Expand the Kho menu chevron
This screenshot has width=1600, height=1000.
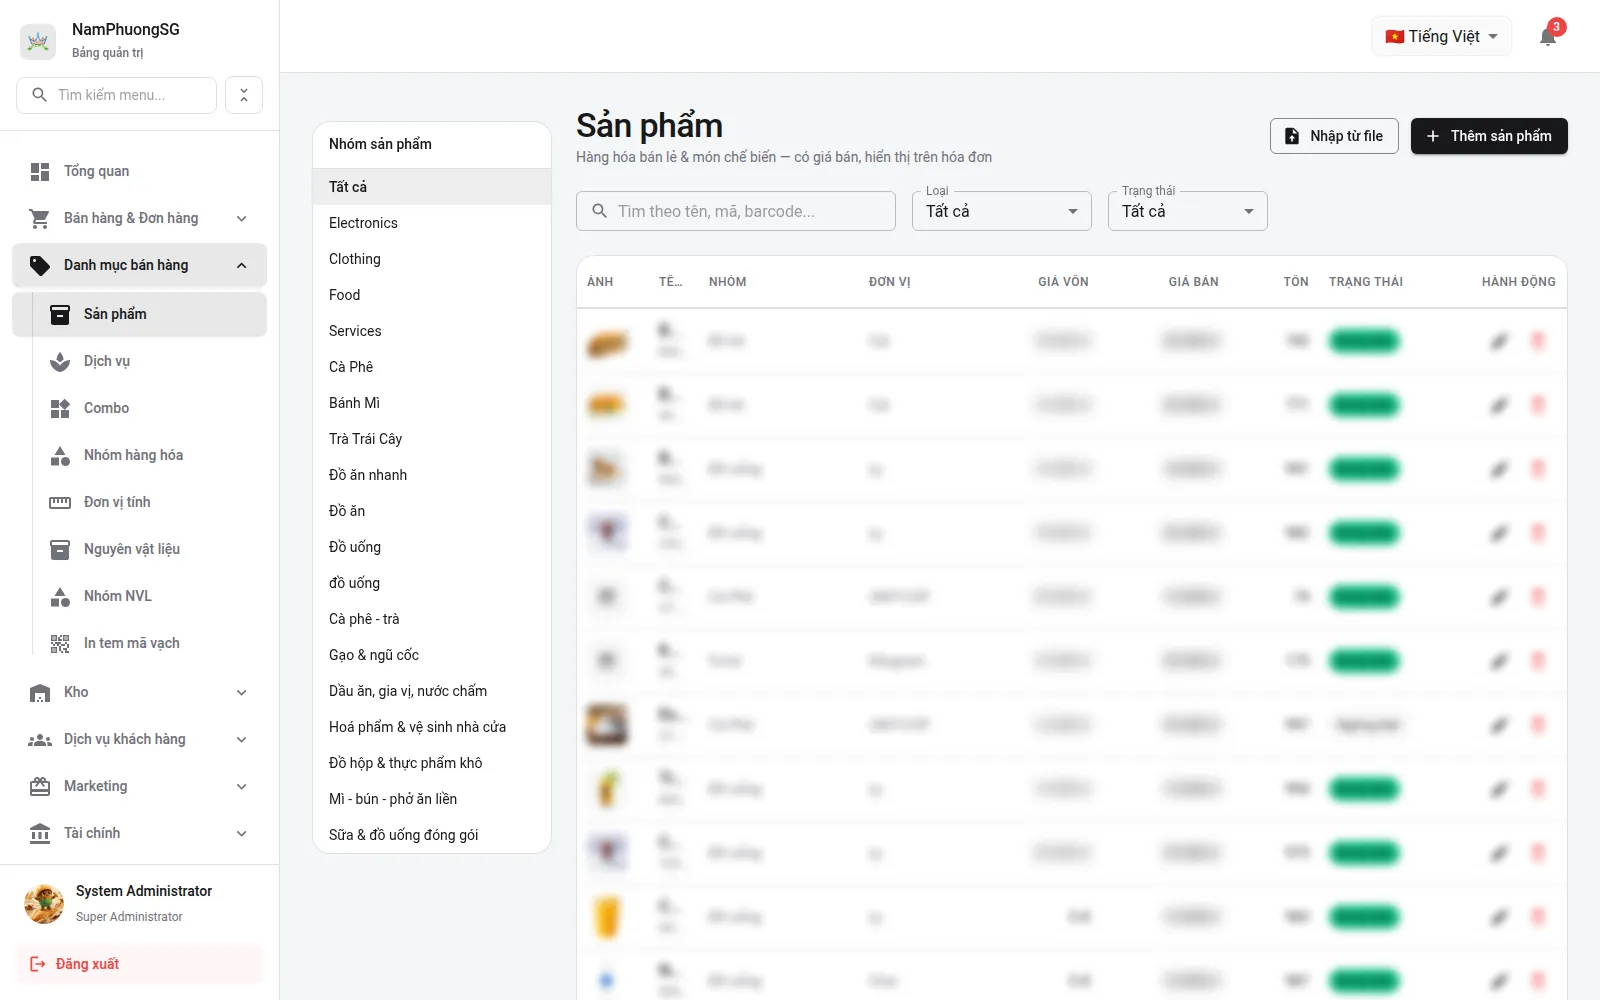click(242, 693)
